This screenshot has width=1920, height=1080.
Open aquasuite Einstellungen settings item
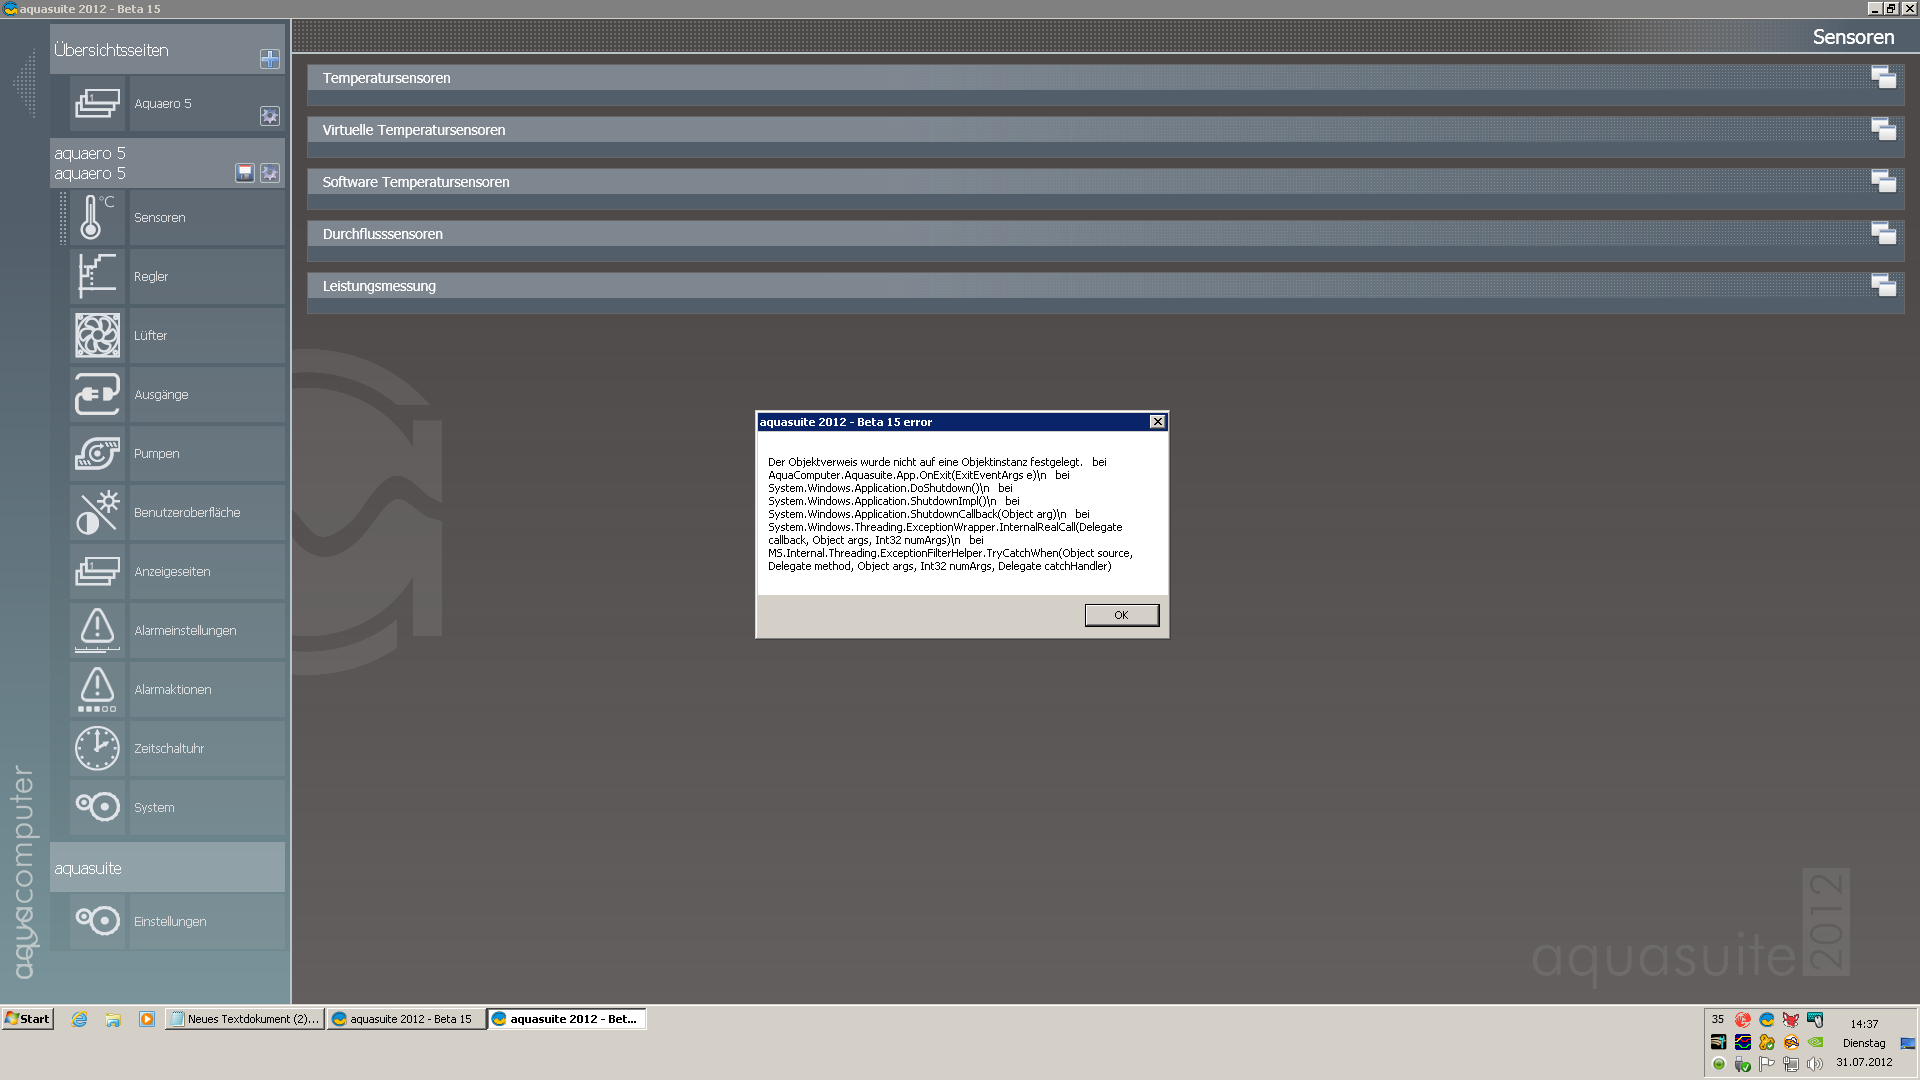[x=170, y=921]
